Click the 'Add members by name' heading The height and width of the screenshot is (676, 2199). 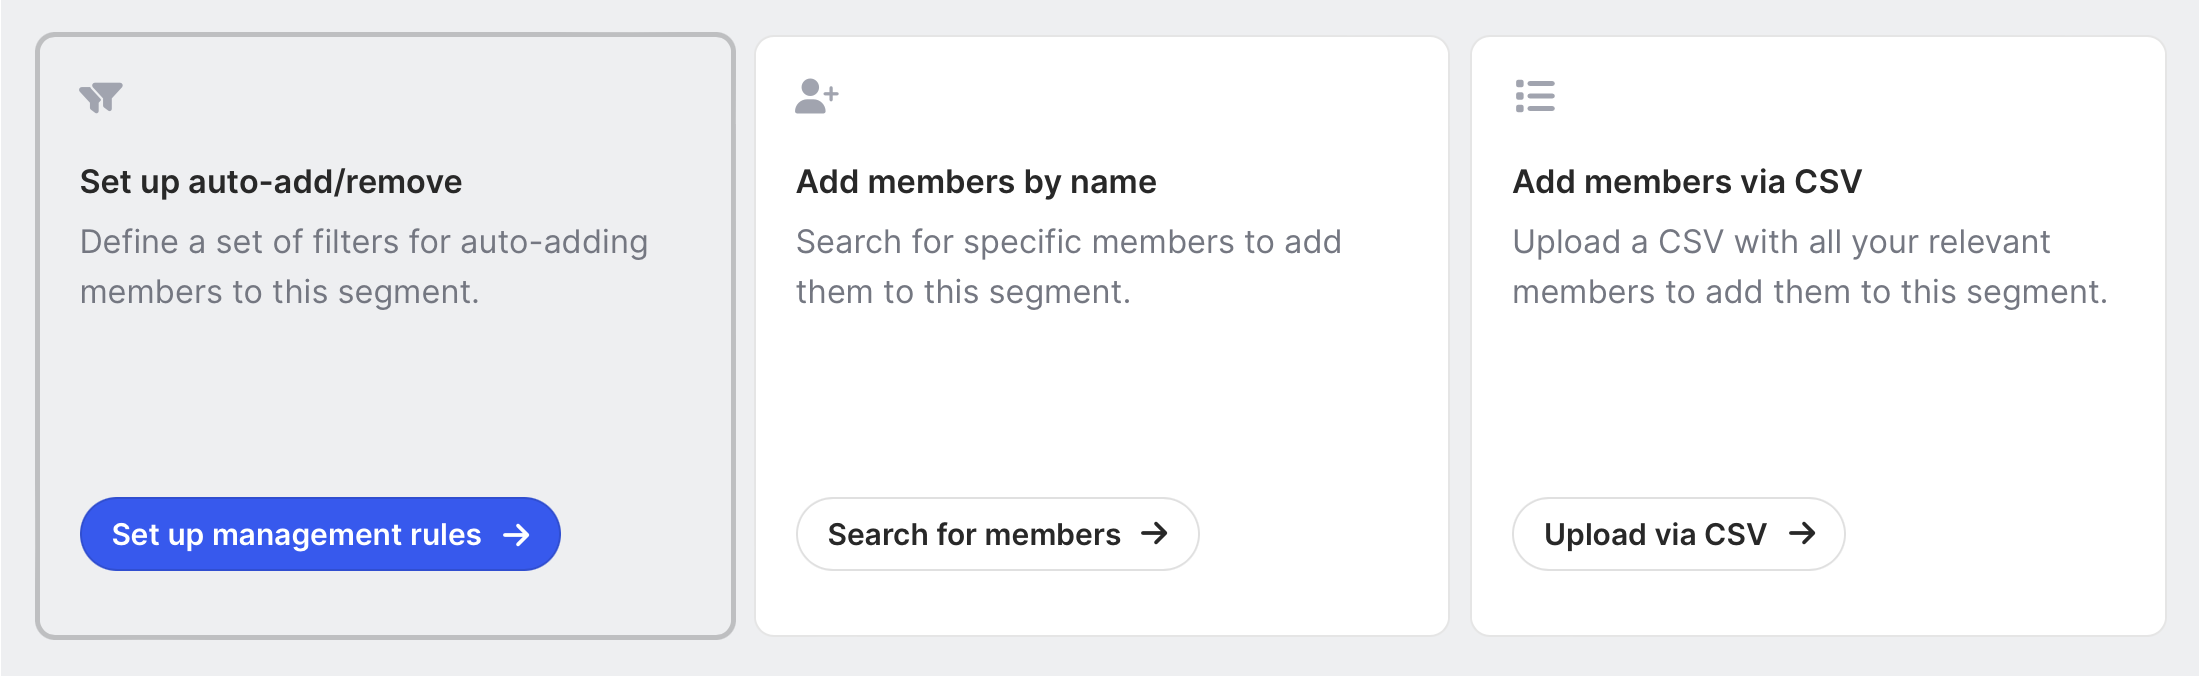(x=976, y=182)
